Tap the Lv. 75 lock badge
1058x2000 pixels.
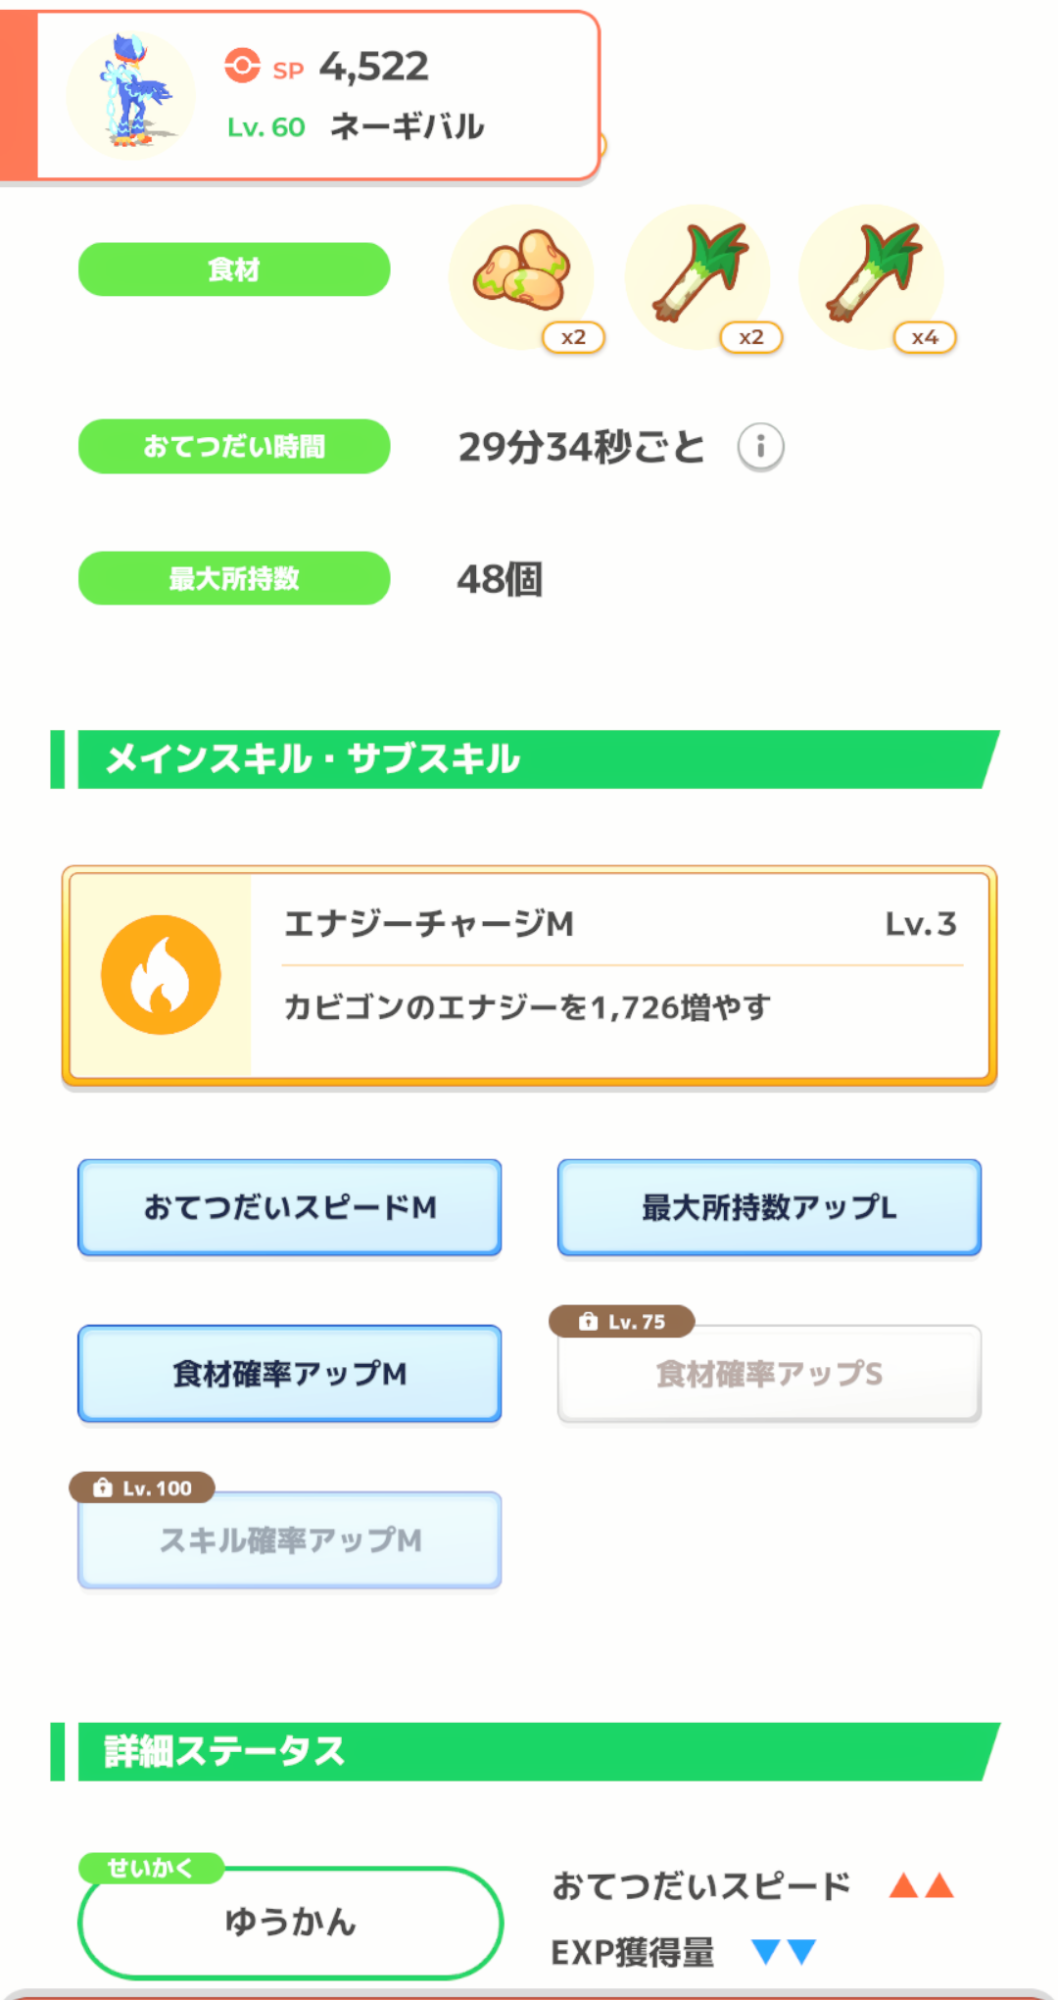coord(622,1322)
